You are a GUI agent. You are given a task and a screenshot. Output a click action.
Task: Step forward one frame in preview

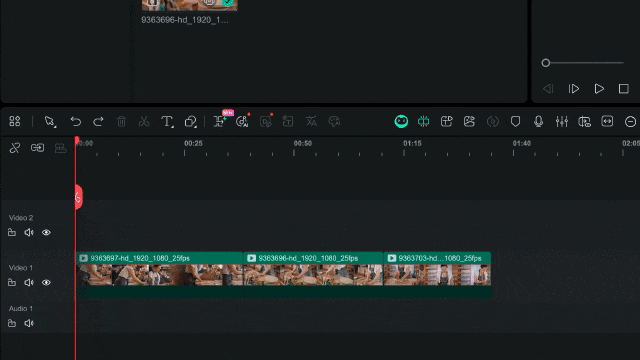point(574,89)
